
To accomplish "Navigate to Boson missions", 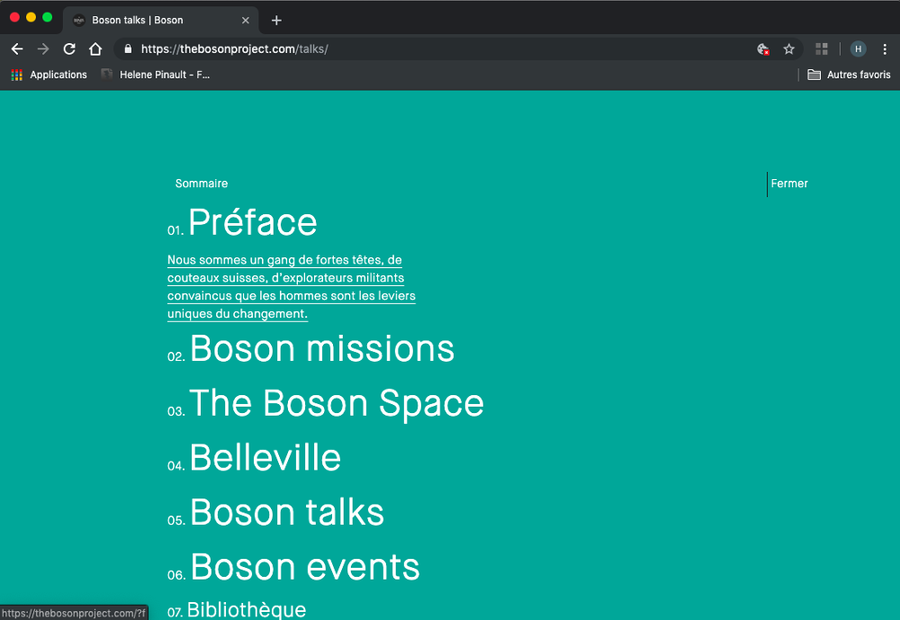I will tap(321, 349).
